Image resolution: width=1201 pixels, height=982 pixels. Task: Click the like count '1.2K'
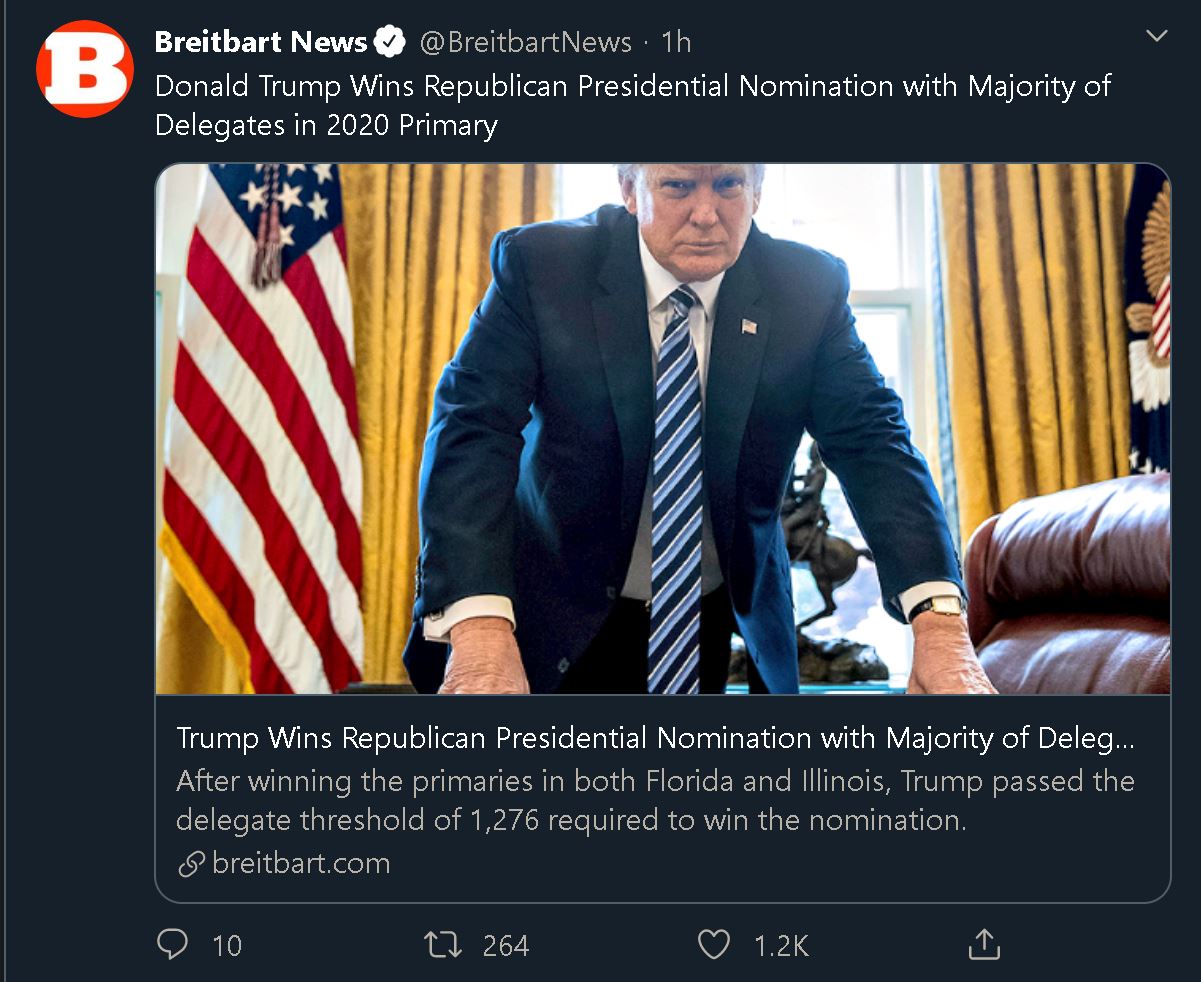(x=780, y=945)
